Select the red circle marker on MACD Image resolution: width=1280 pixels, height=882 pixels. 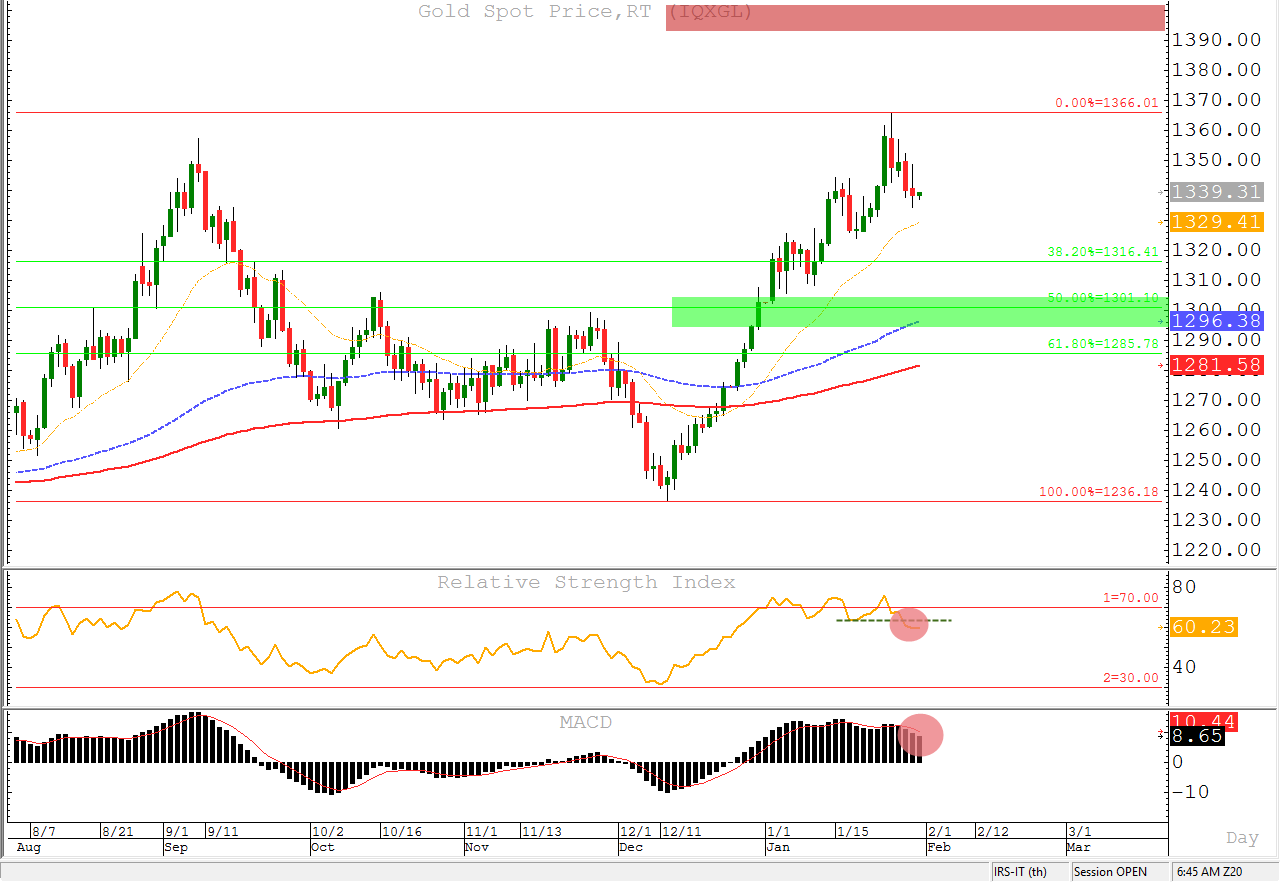921,734
